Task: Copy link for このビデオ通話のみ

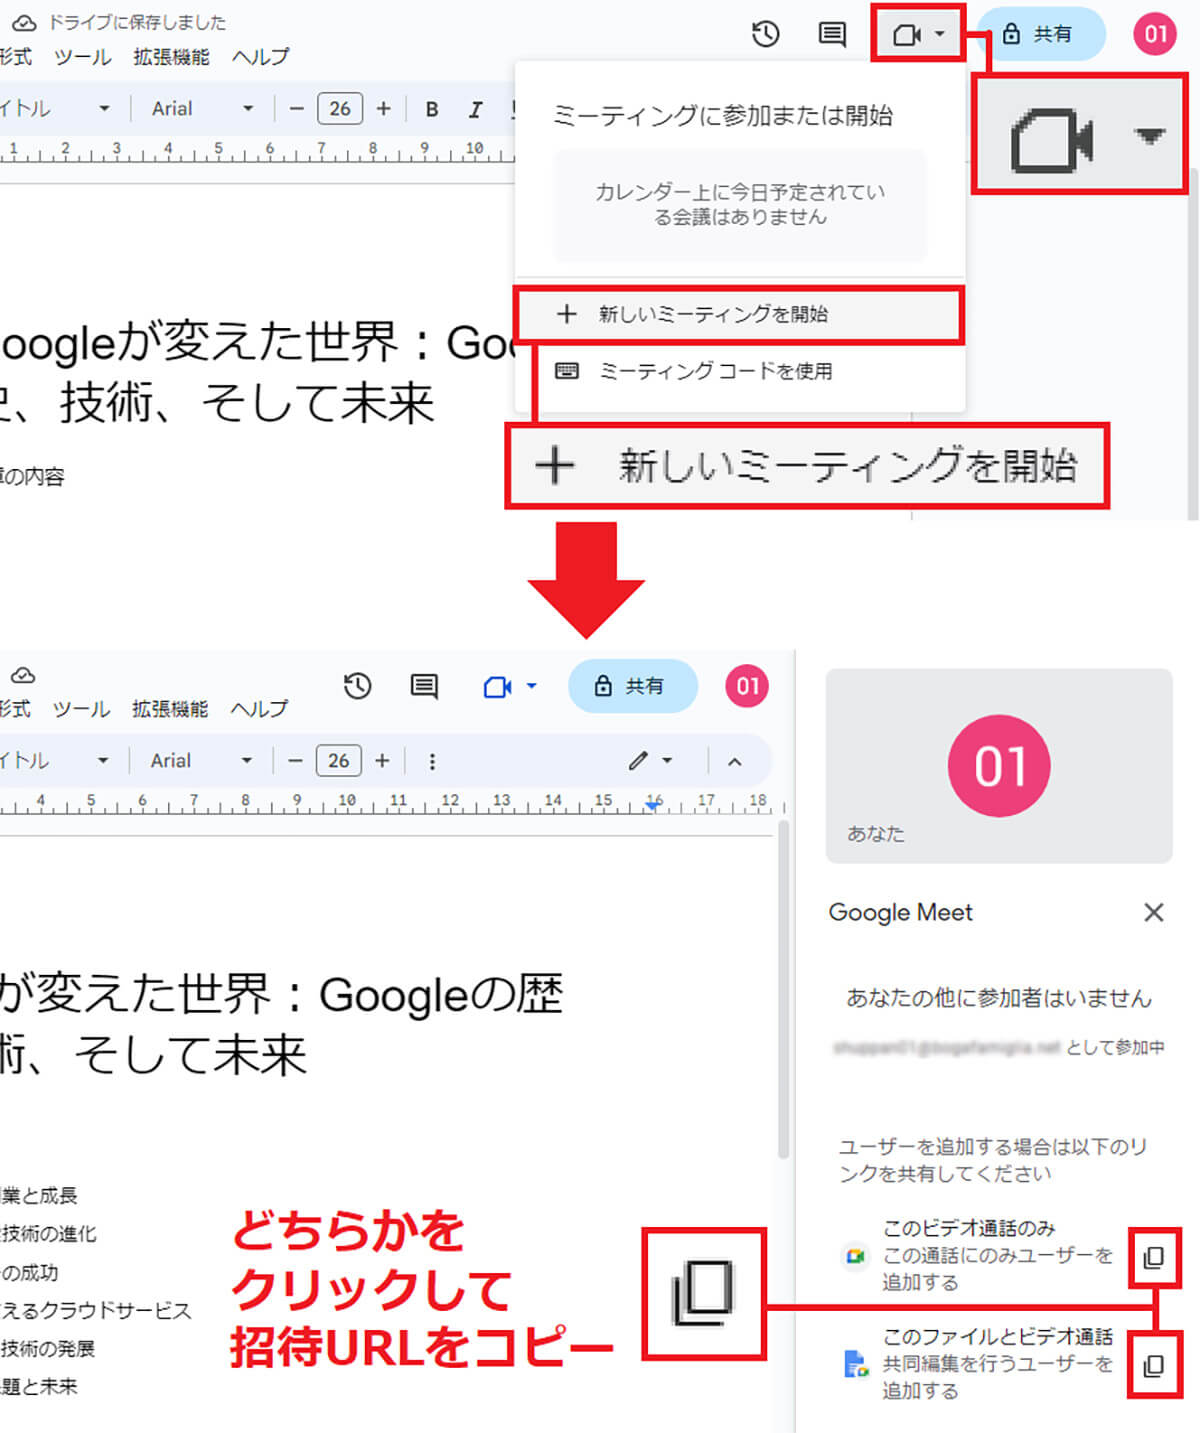Action: coord(1154,1257)
